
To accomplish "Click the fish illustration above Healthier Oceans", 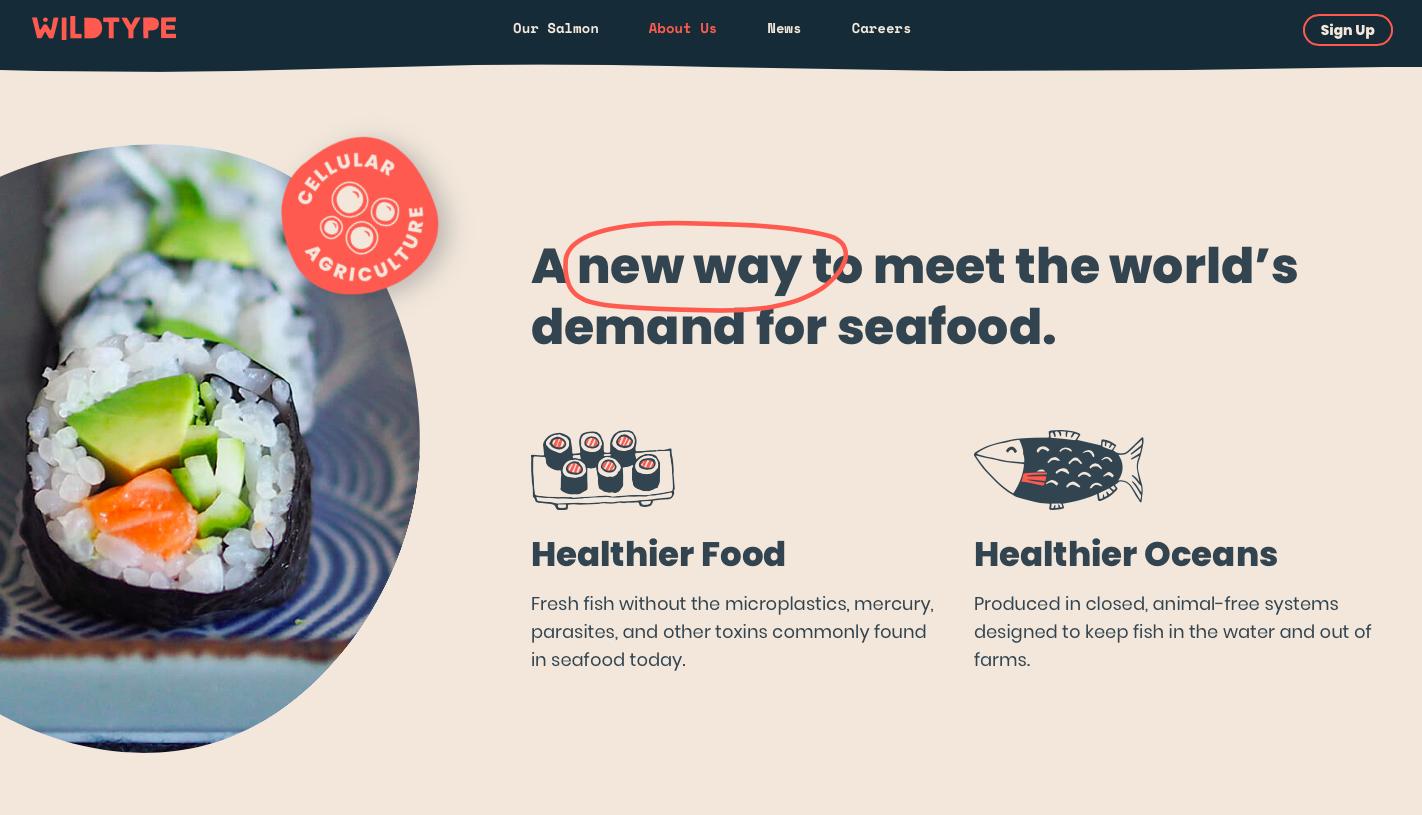I will click(x=1059, y=470).
